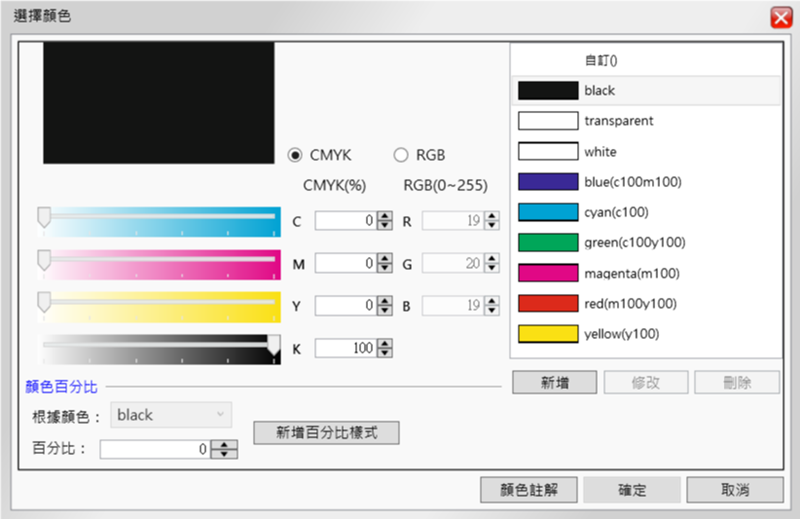Click the 新增 button
The width and height of the screenshot is (800, 519).
[x=555, y=382]
